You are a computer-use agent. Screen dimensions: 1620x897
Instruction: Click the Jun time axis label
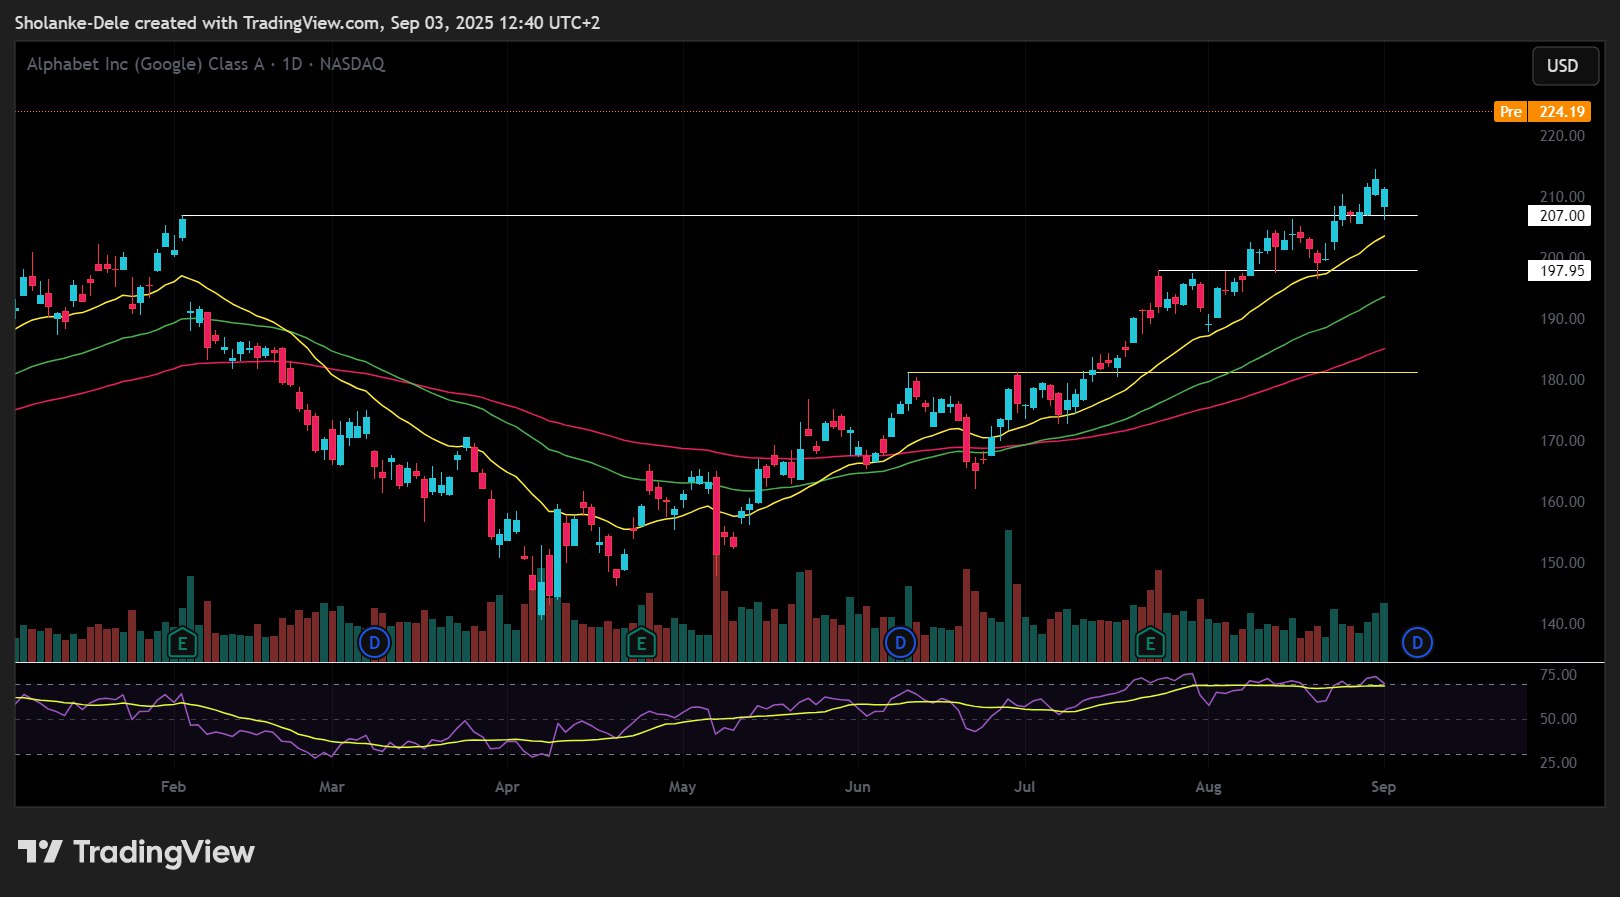[x=857, y=787]
